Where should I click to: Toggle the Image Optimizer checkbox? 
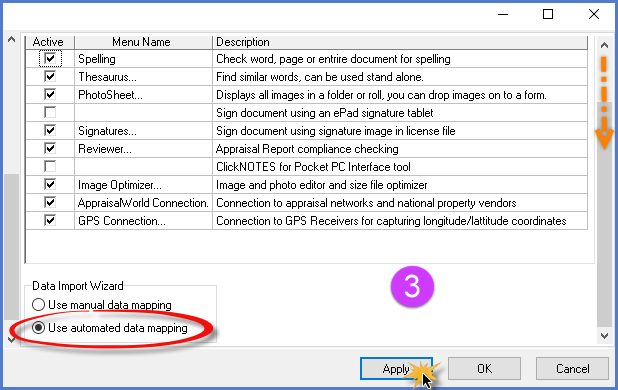coord(50,185)
